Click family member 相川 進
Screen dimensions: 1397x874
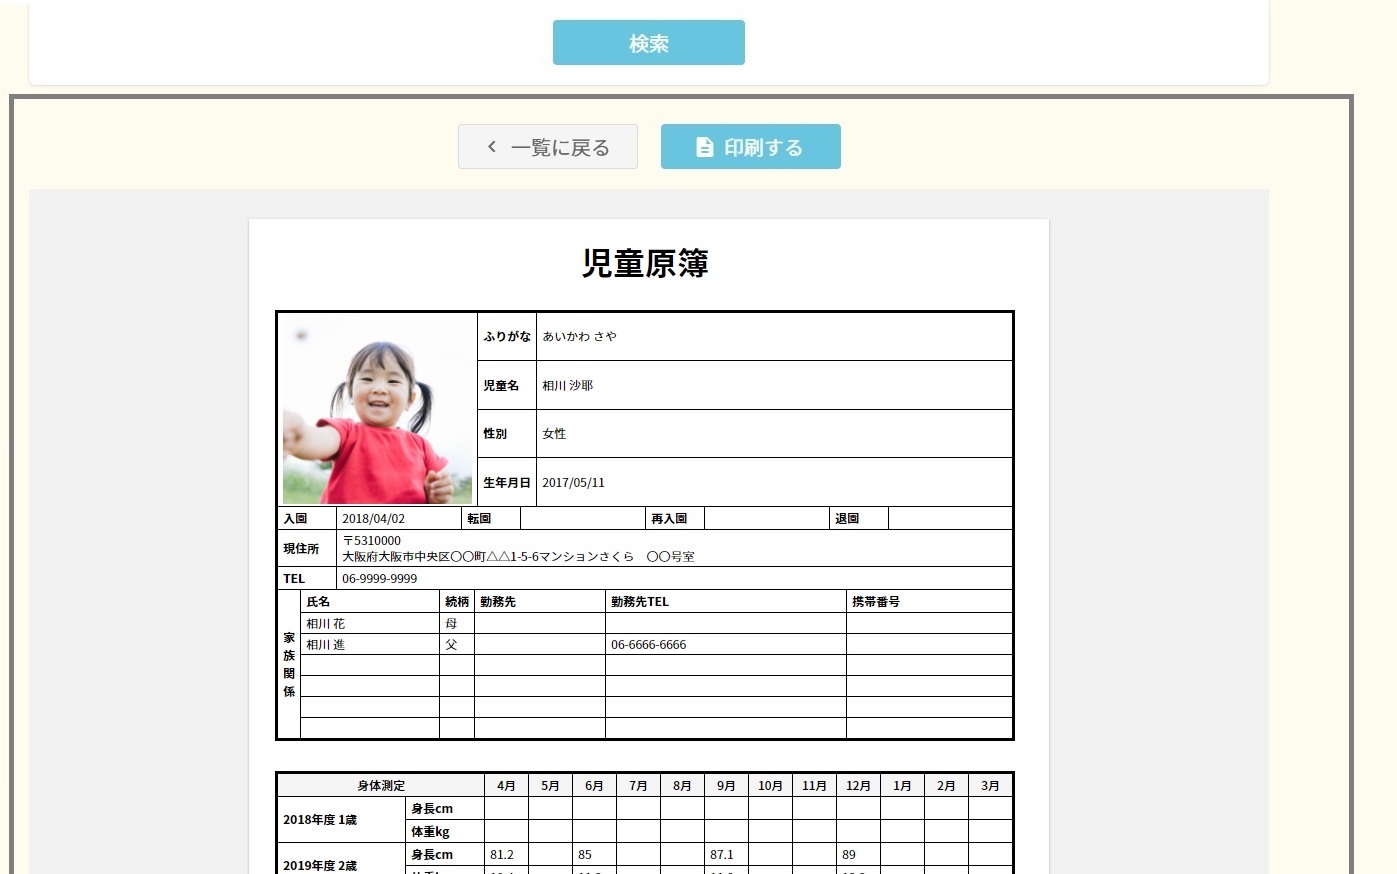[x=325, y=645]
